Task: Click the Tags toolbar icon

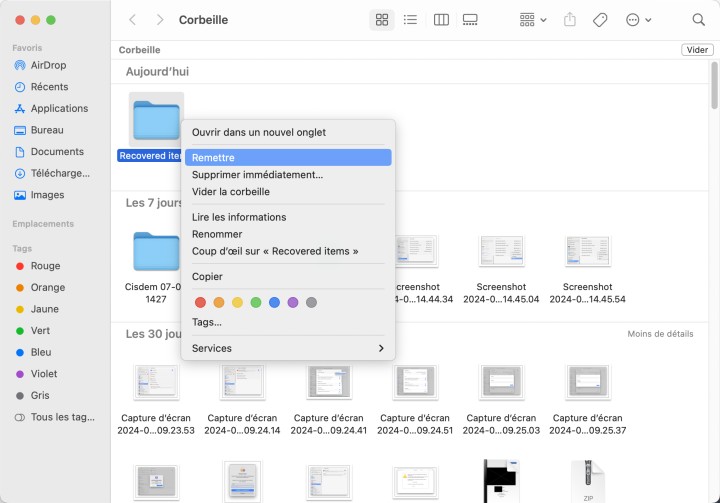Action: tap(600, 20)
